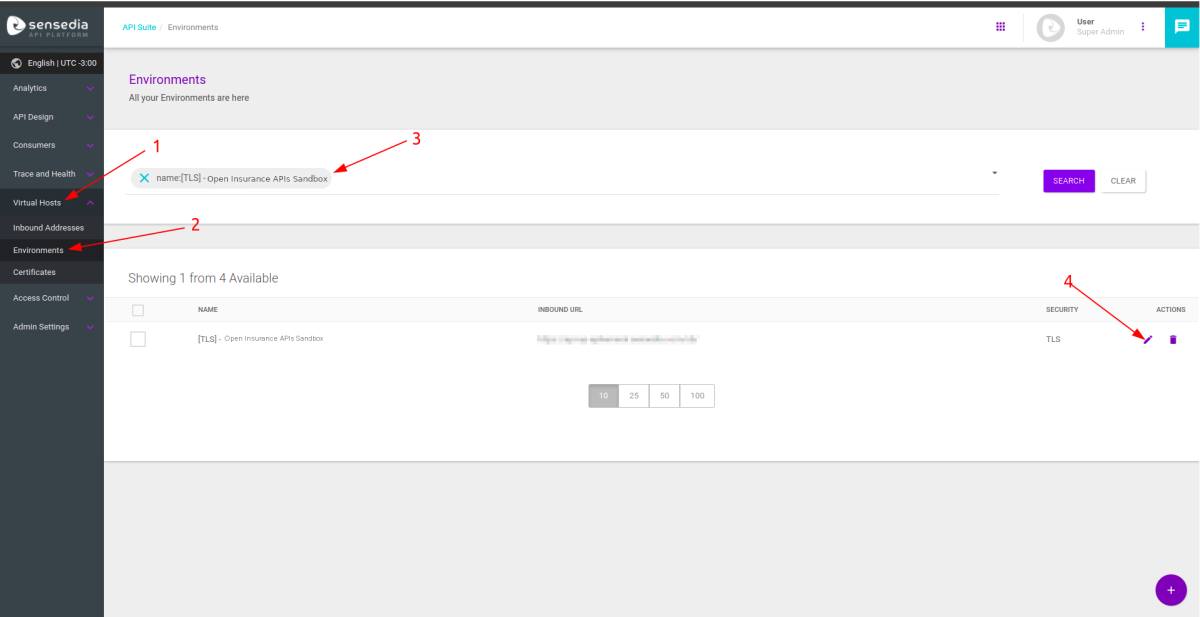Open the user options kebab menu
The height and width of the screenshot is (617, 1200).
(x=1143, y=27)
